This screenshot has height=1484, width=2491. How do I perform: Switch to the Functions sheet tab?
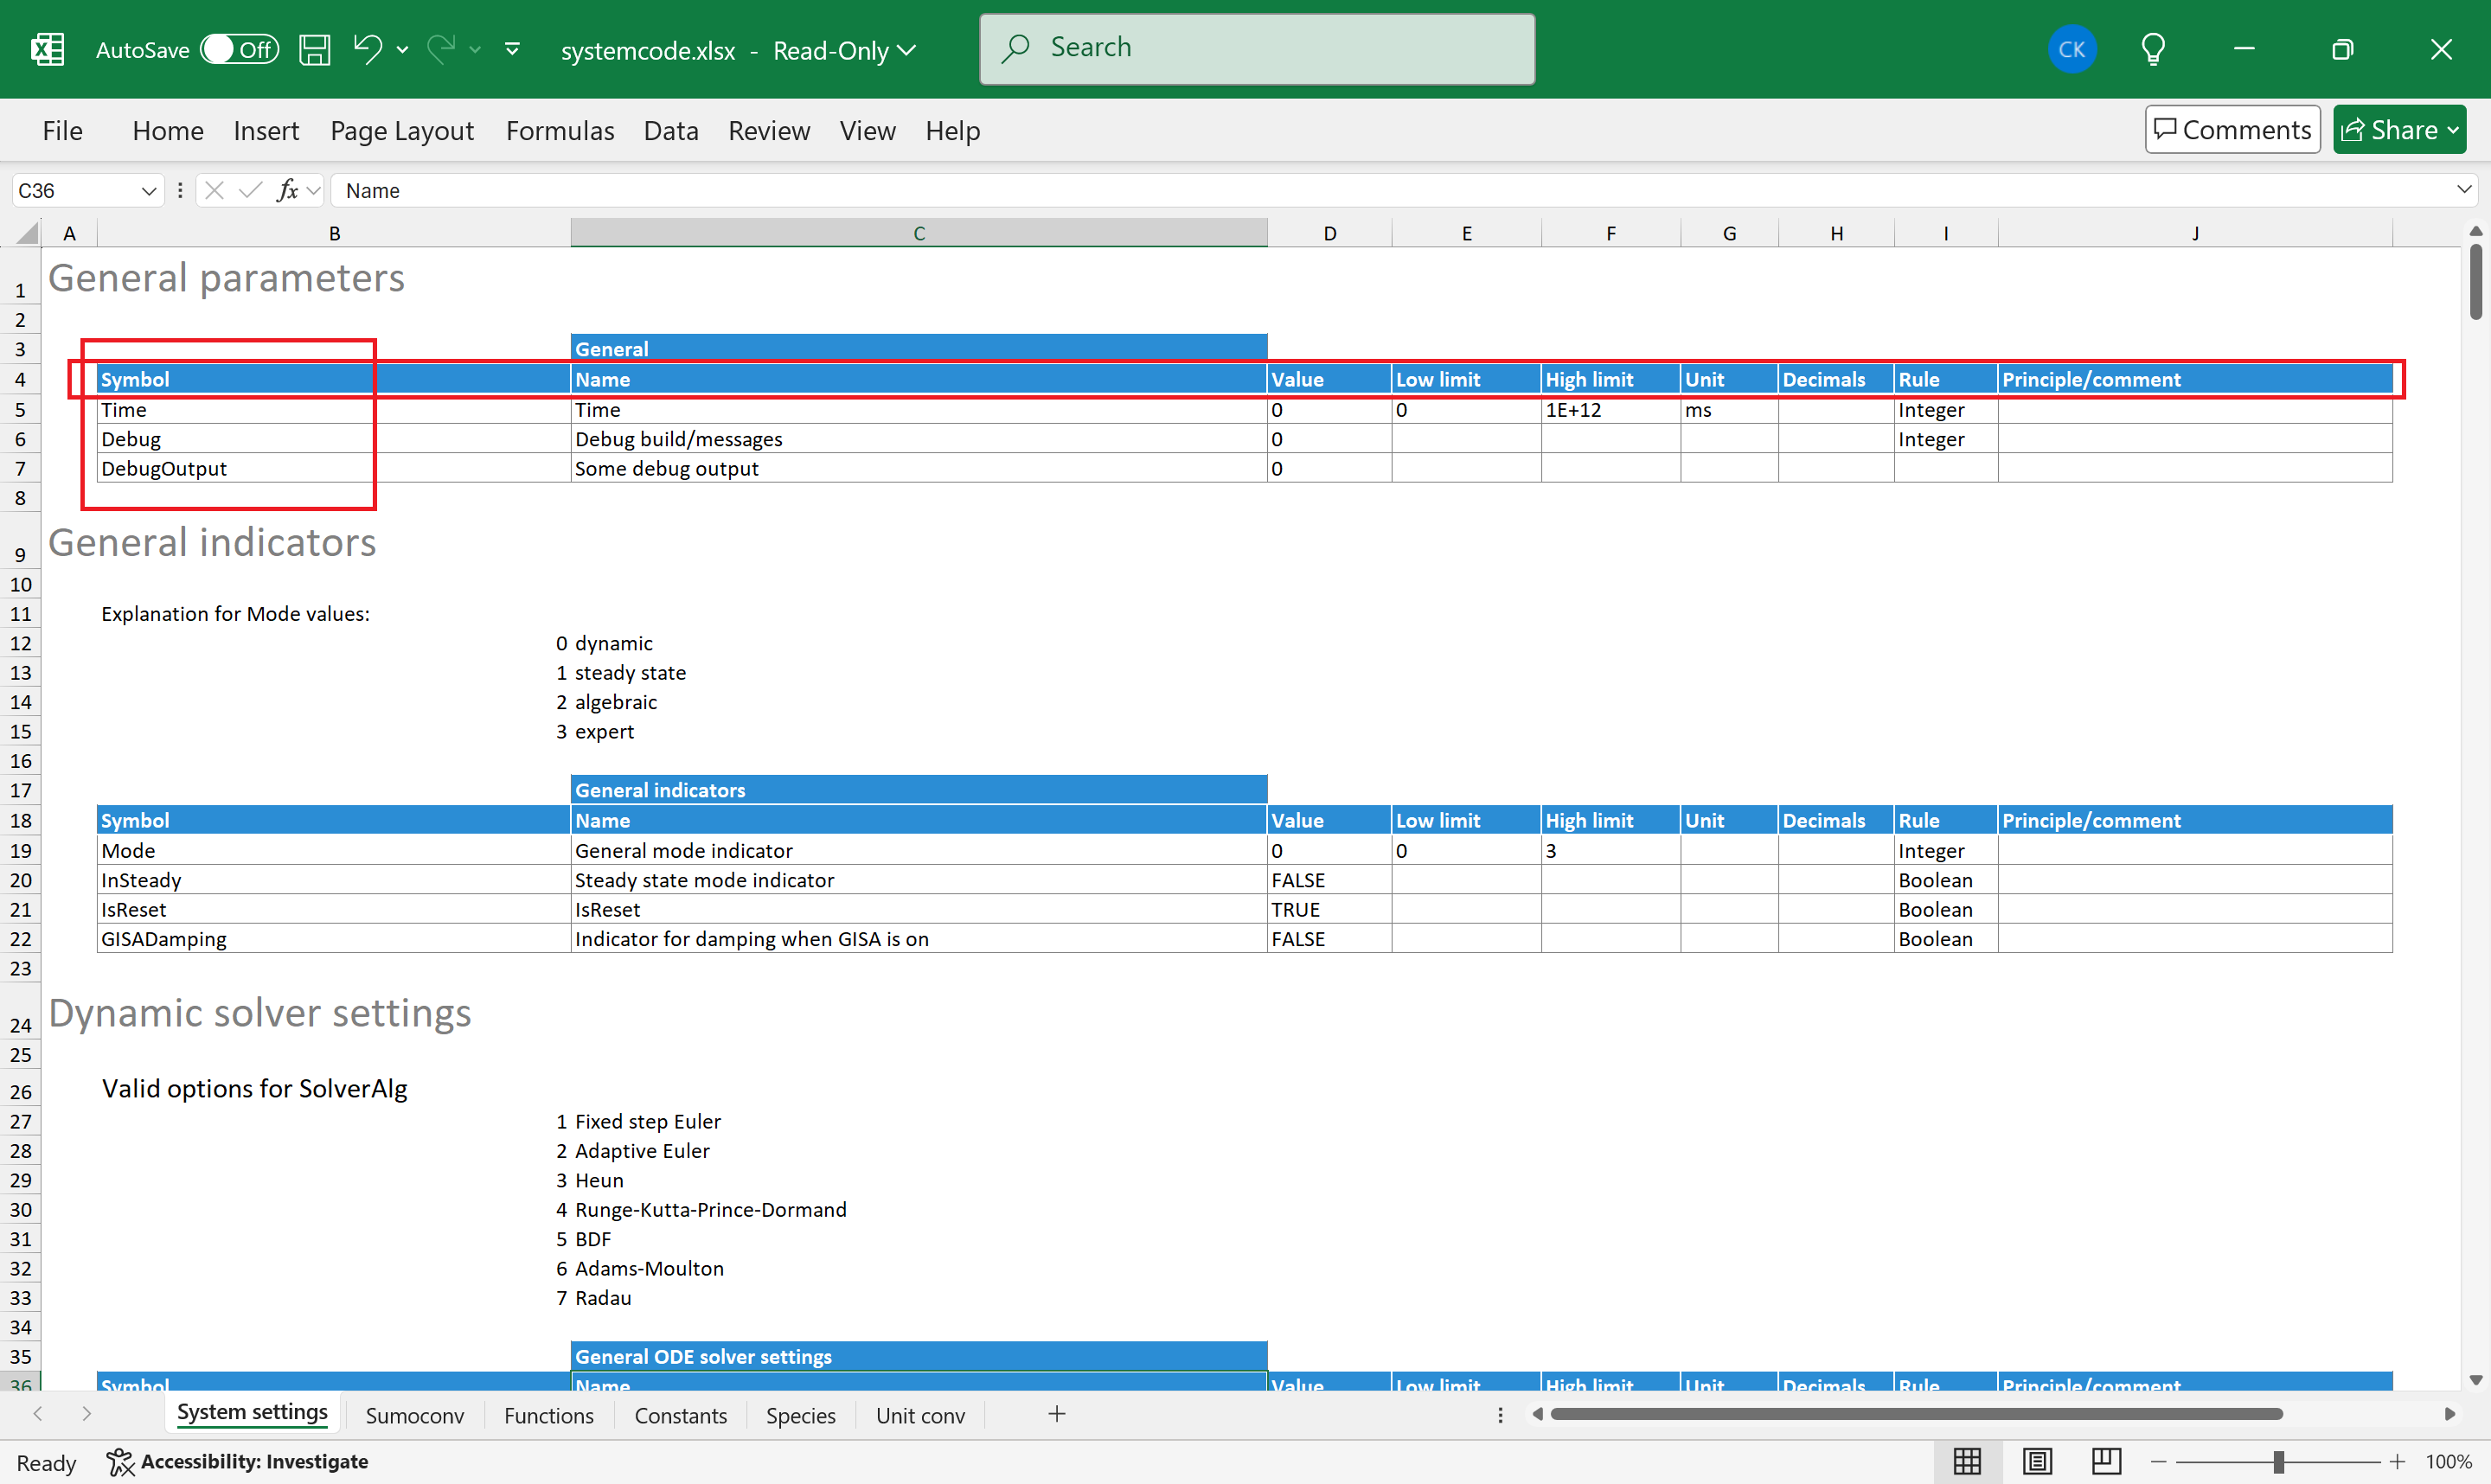coord(548,1415)
